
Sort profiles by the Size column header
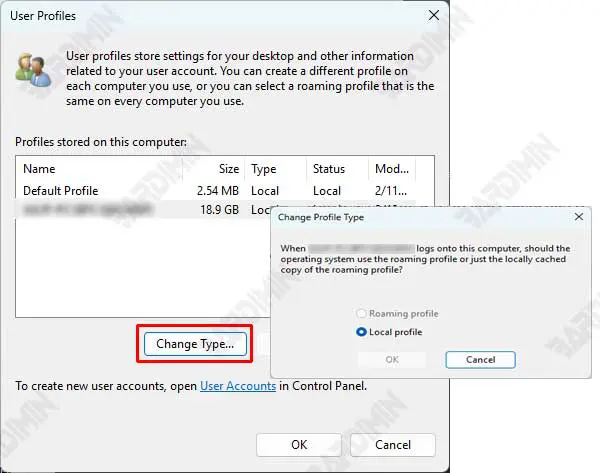(214, 169)
